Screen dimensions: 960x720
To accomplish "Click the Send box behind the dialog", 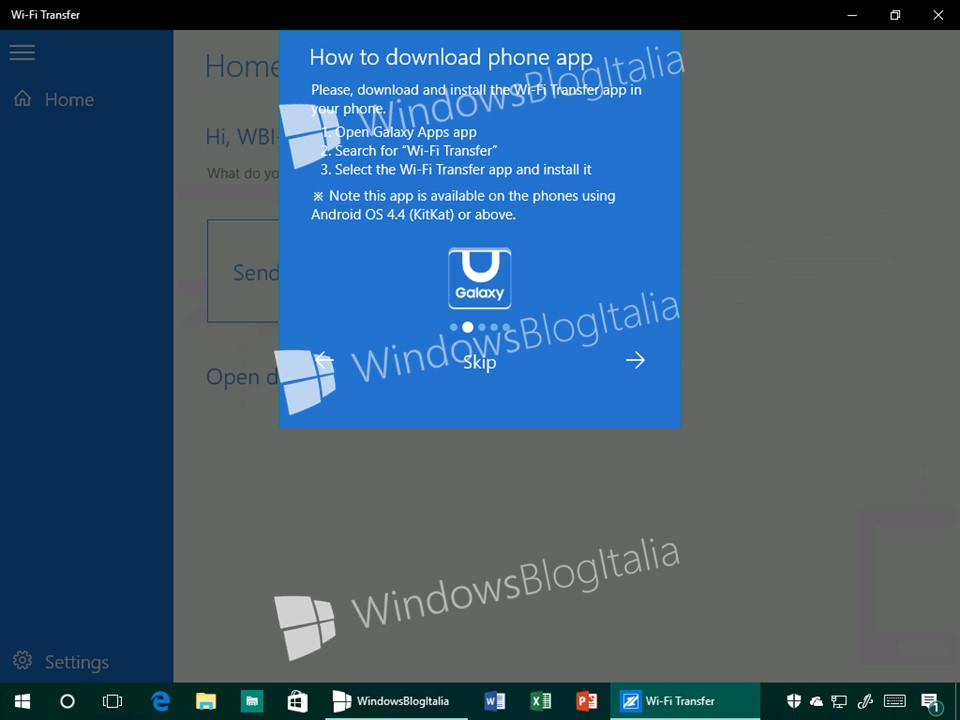I will pyautogui.click(x=243, y=271).
